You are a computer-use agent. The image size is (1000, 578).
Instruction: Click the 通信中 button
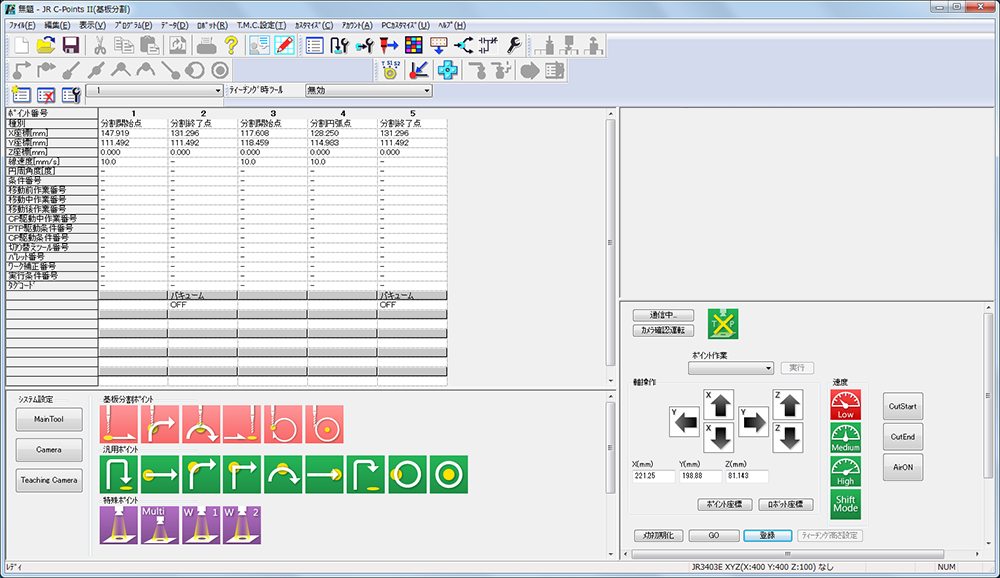663,315
